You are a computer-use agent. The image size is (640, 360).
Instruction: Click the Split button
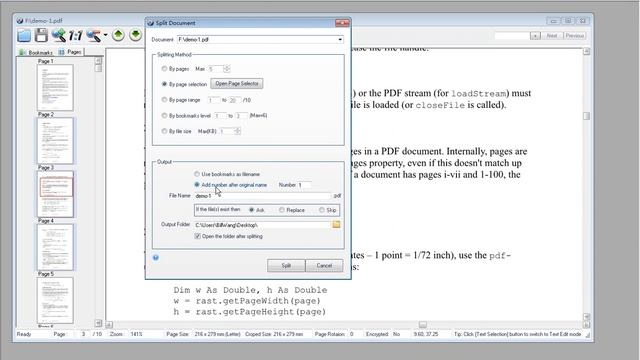[x=286, y=266]
